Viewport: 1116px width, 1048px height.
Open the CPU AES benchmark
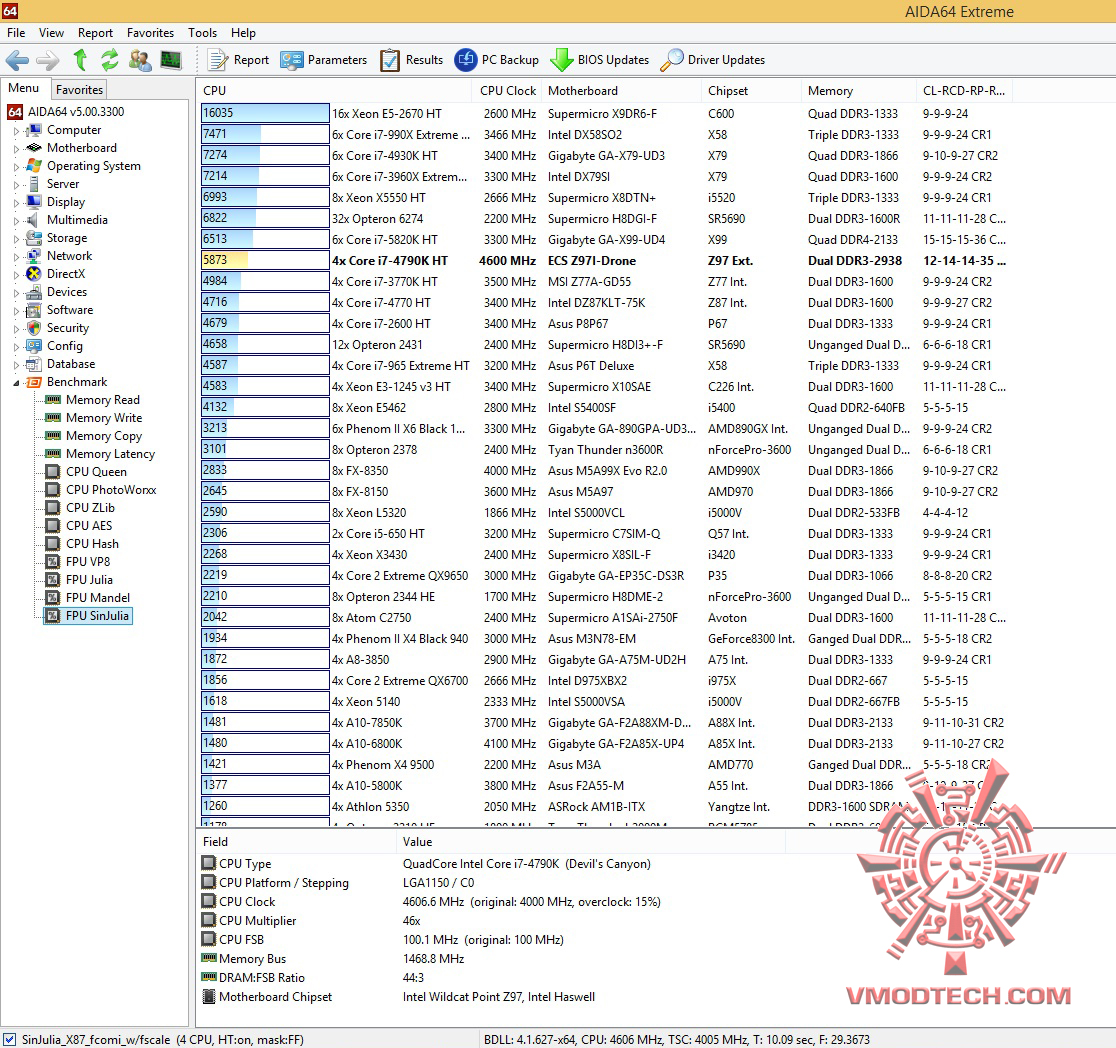coord(79,525)
